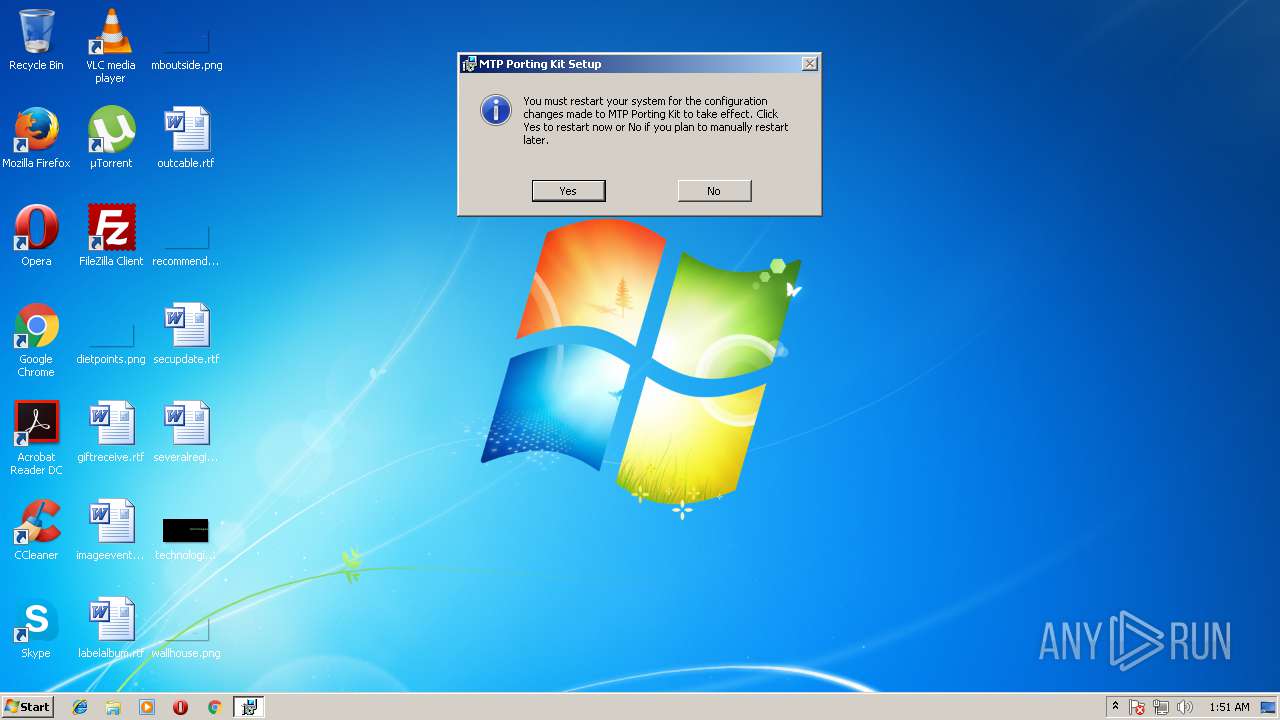The height and width of the screenshot is (720, 1280).
Task: Launch Internet Explorer from taskbar
Action: pyautogui.click(x=80, y=707)
